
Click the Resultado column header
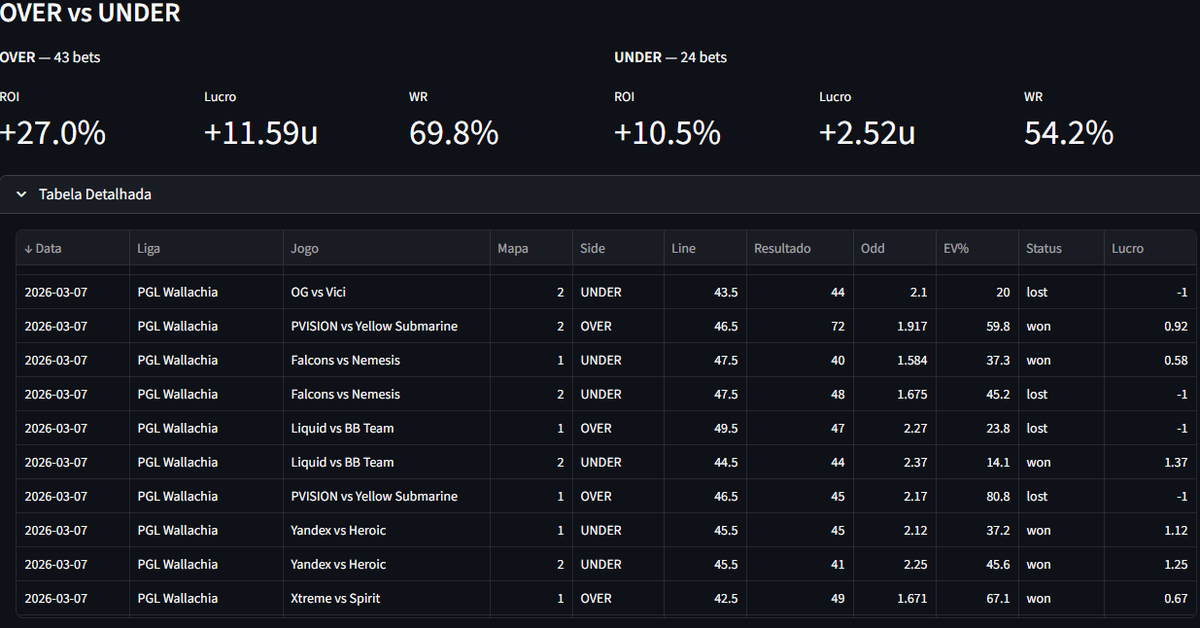click(801, 248)
